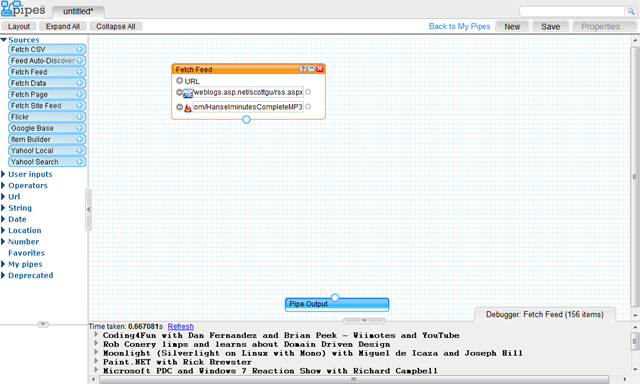Select the untitled* pipe tab
This screenshot has width=640, height=384.
(x=78, y=11)
